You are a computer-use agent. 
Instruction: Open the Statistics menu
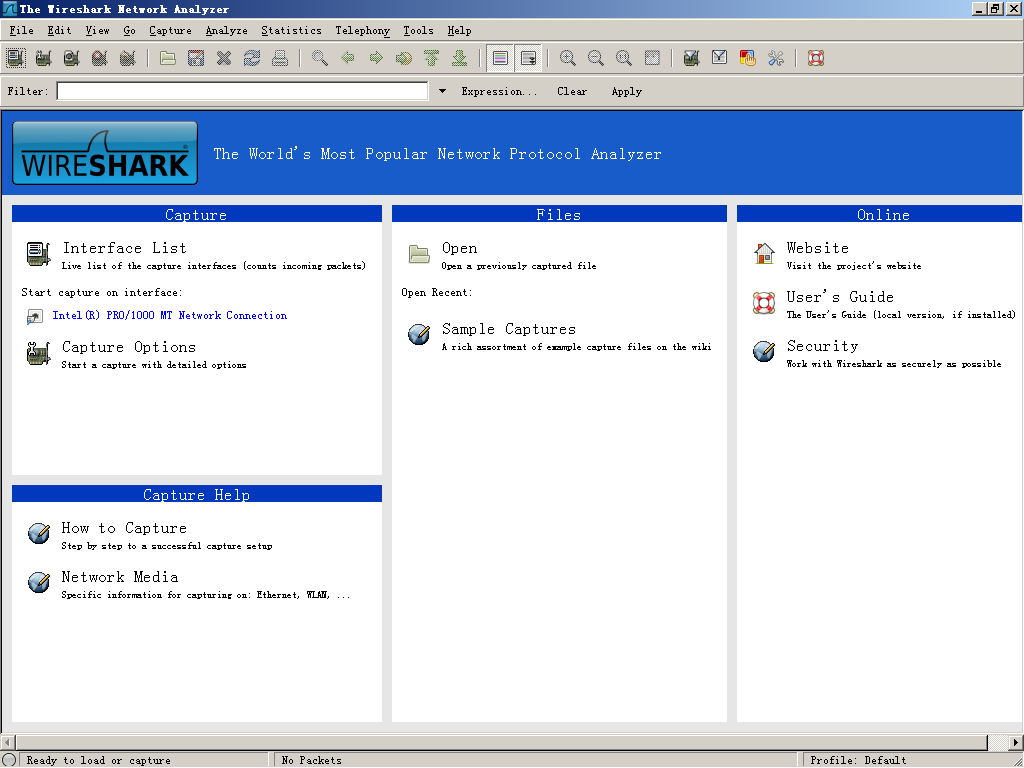click(x=291, y=31)
